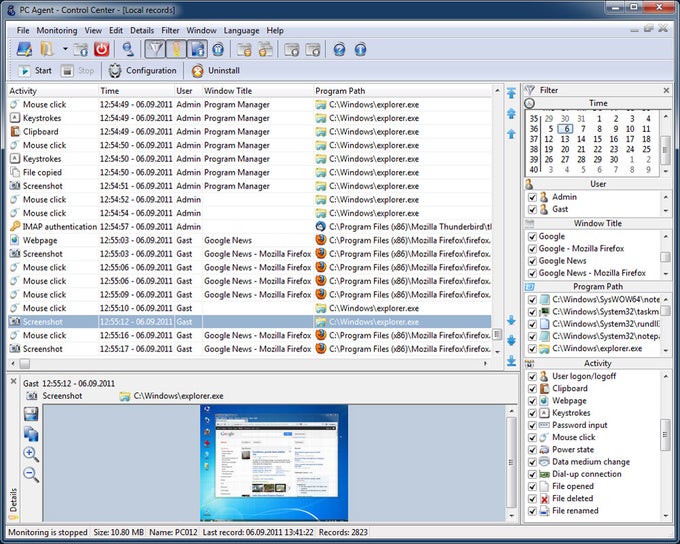Click the vertical Details tab label
This screenshot has height=544, width=680.
tap(13, 501)
